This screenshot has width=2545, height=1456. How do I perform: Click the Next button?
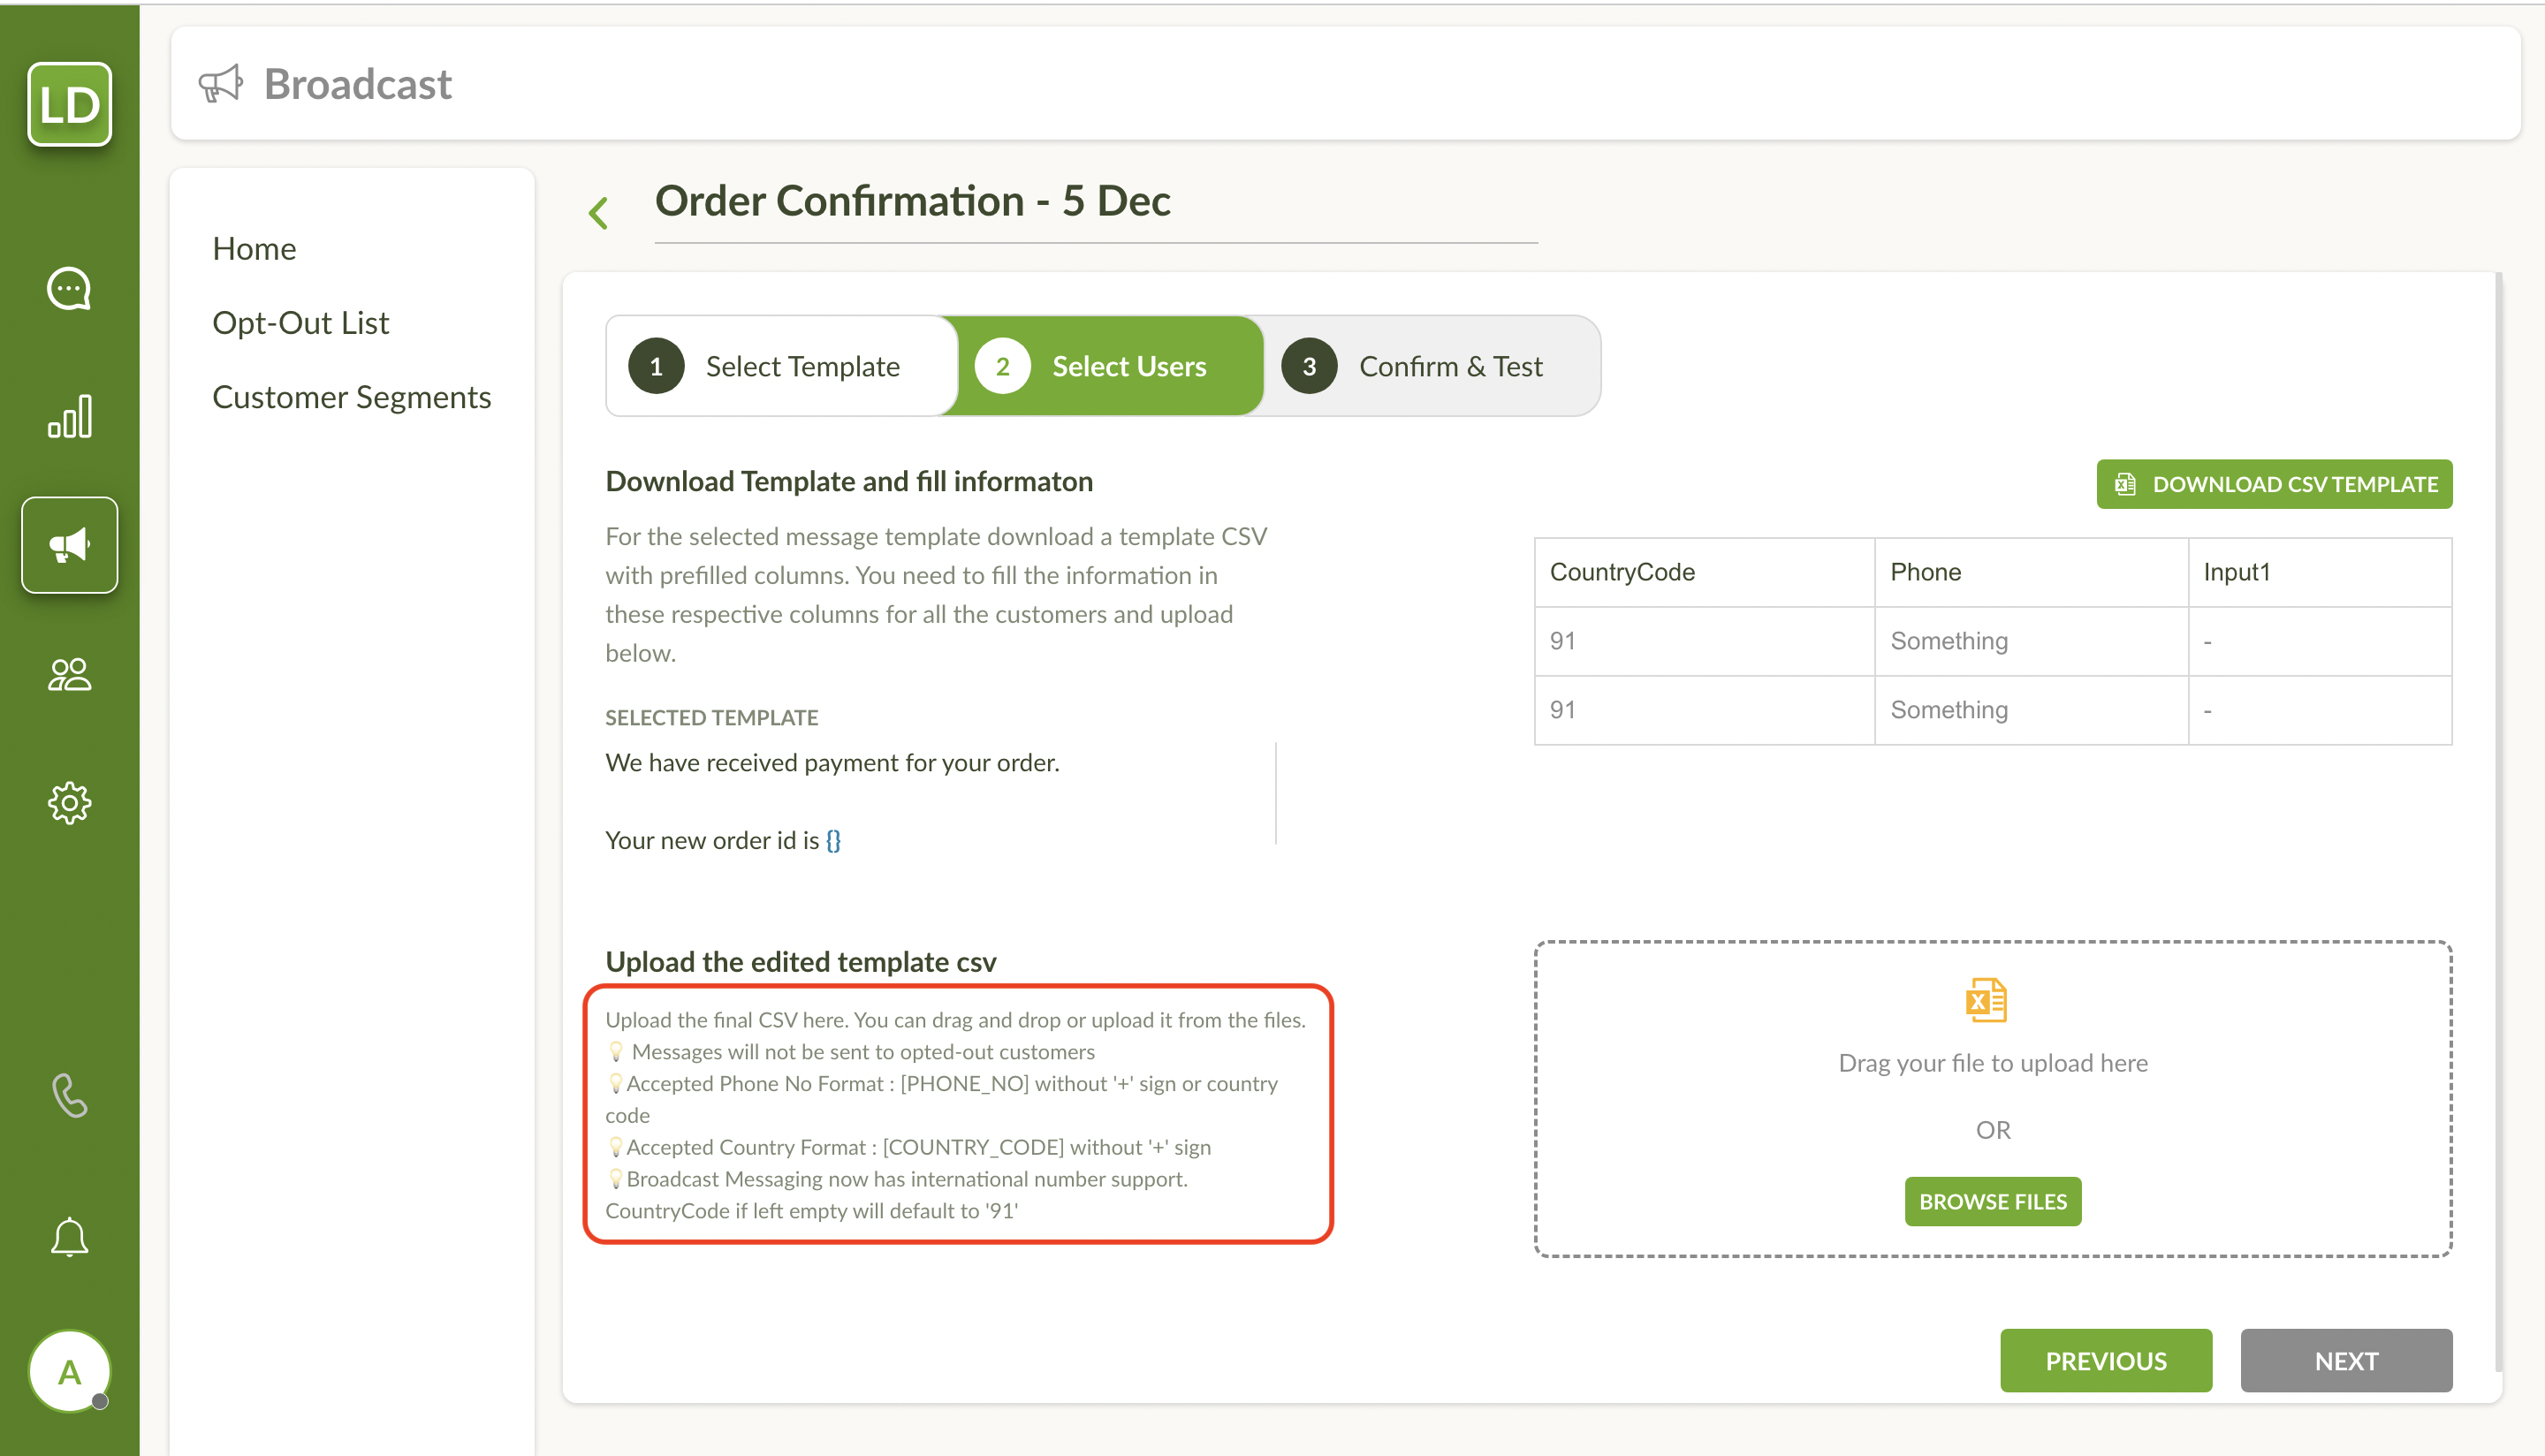[x=2346, y=1360]
